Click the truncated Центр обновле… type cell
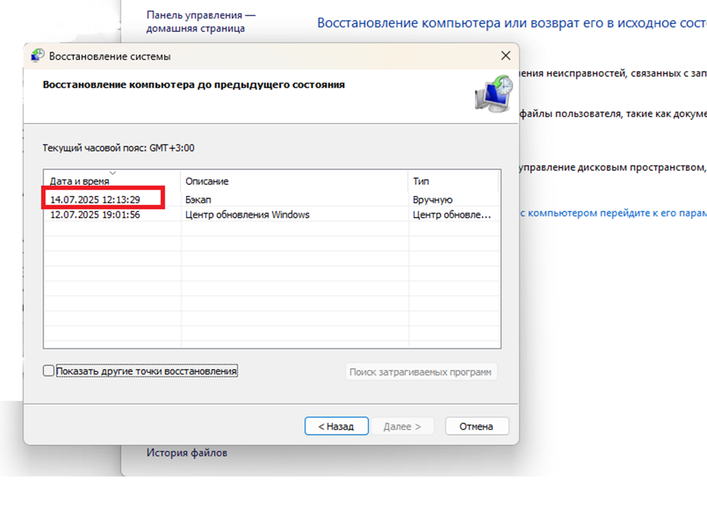The image size is (707, 531). click(451, 215)
